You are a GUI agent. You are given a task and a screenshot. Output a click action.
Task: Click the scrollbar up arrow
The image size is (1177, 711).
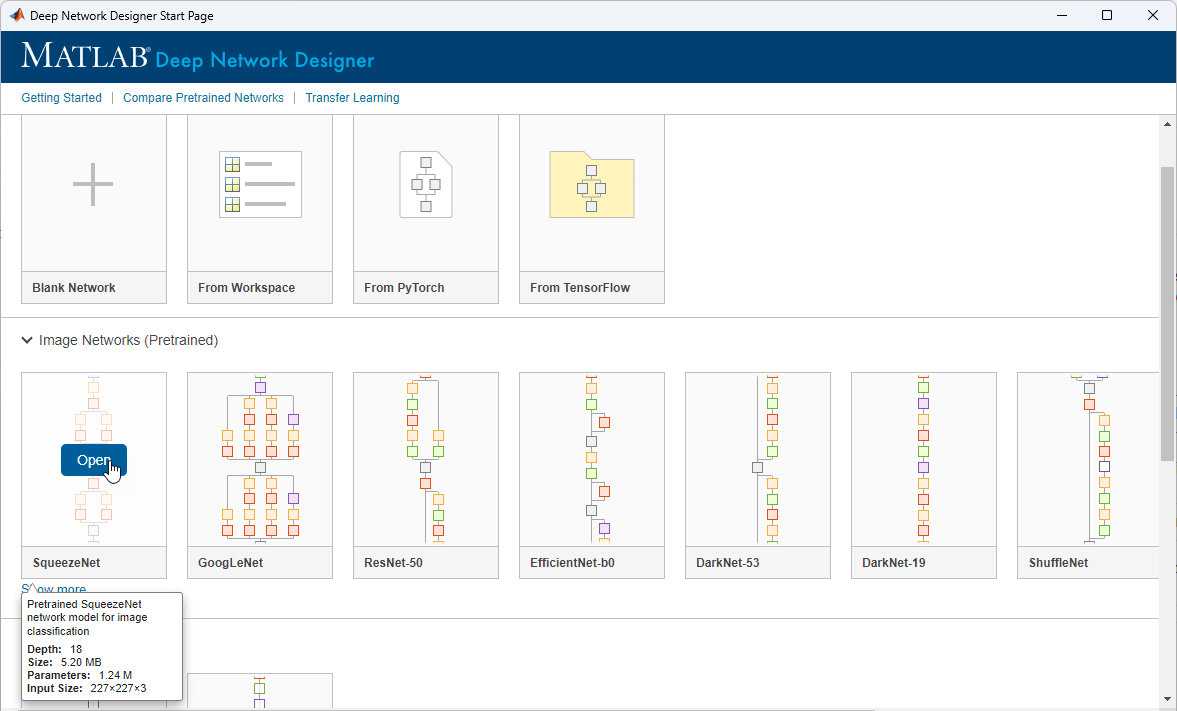[x=1167, y=124]
